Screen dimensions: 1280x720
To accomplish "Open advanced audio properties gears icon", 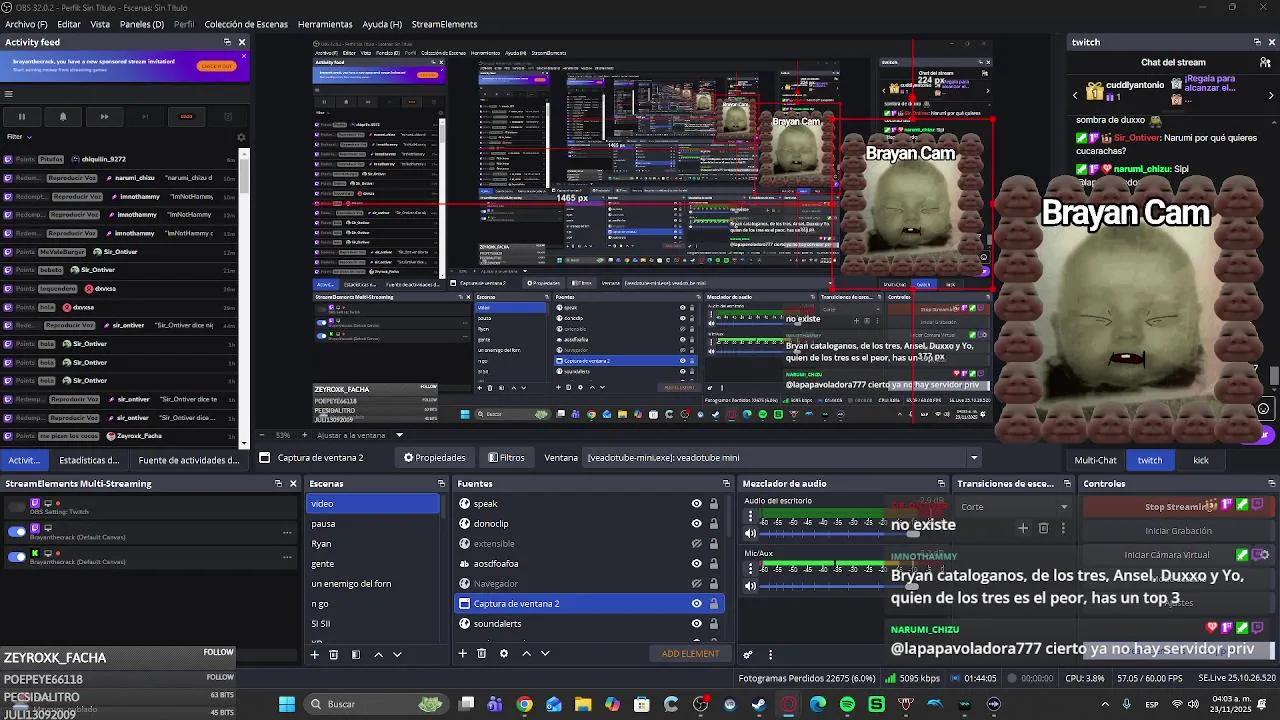I will (x=747, y=655).
